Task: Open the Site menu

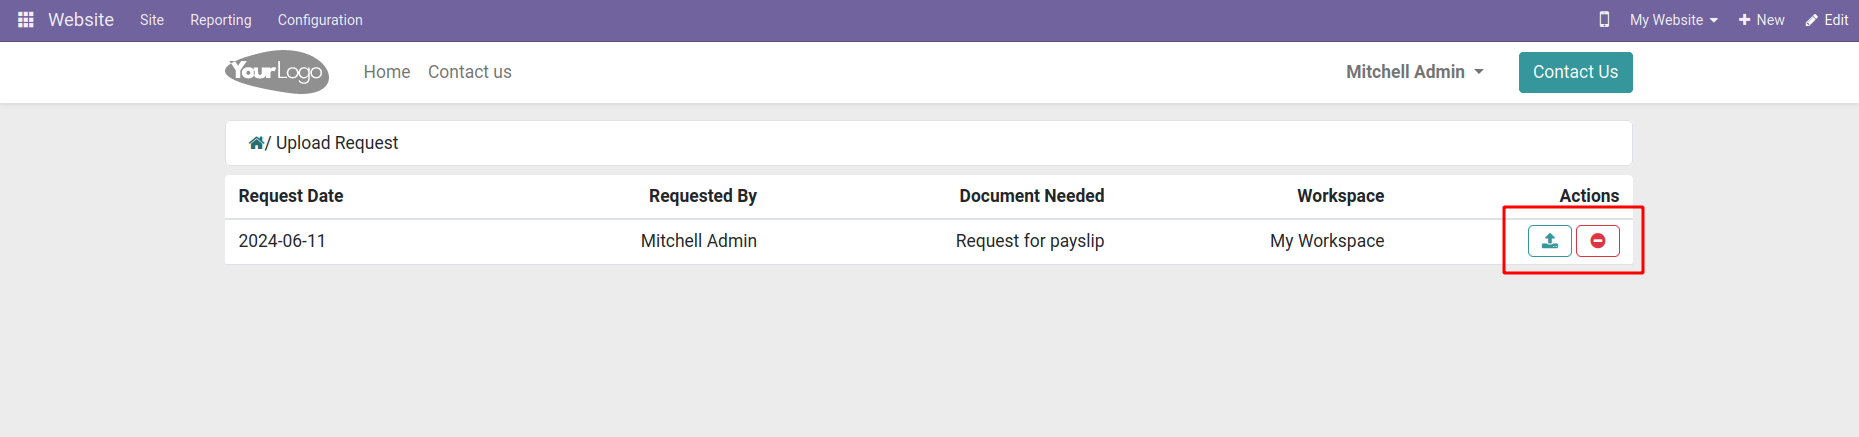Action: click(x=152, y=20)
